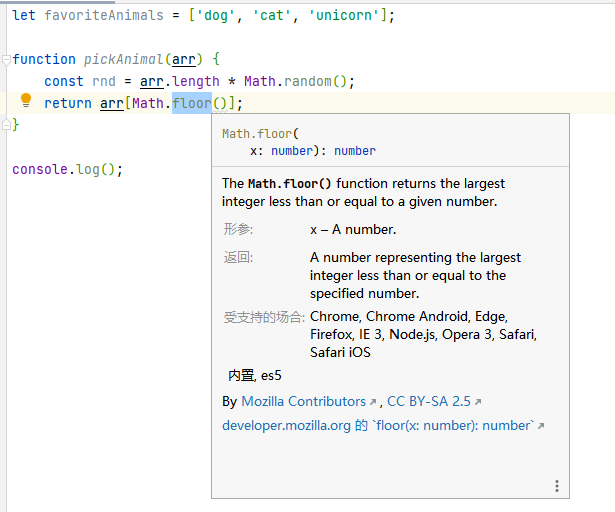Click the yellow lightbulb quick-fix icon

pyautogui.click(x=26, y=101)
